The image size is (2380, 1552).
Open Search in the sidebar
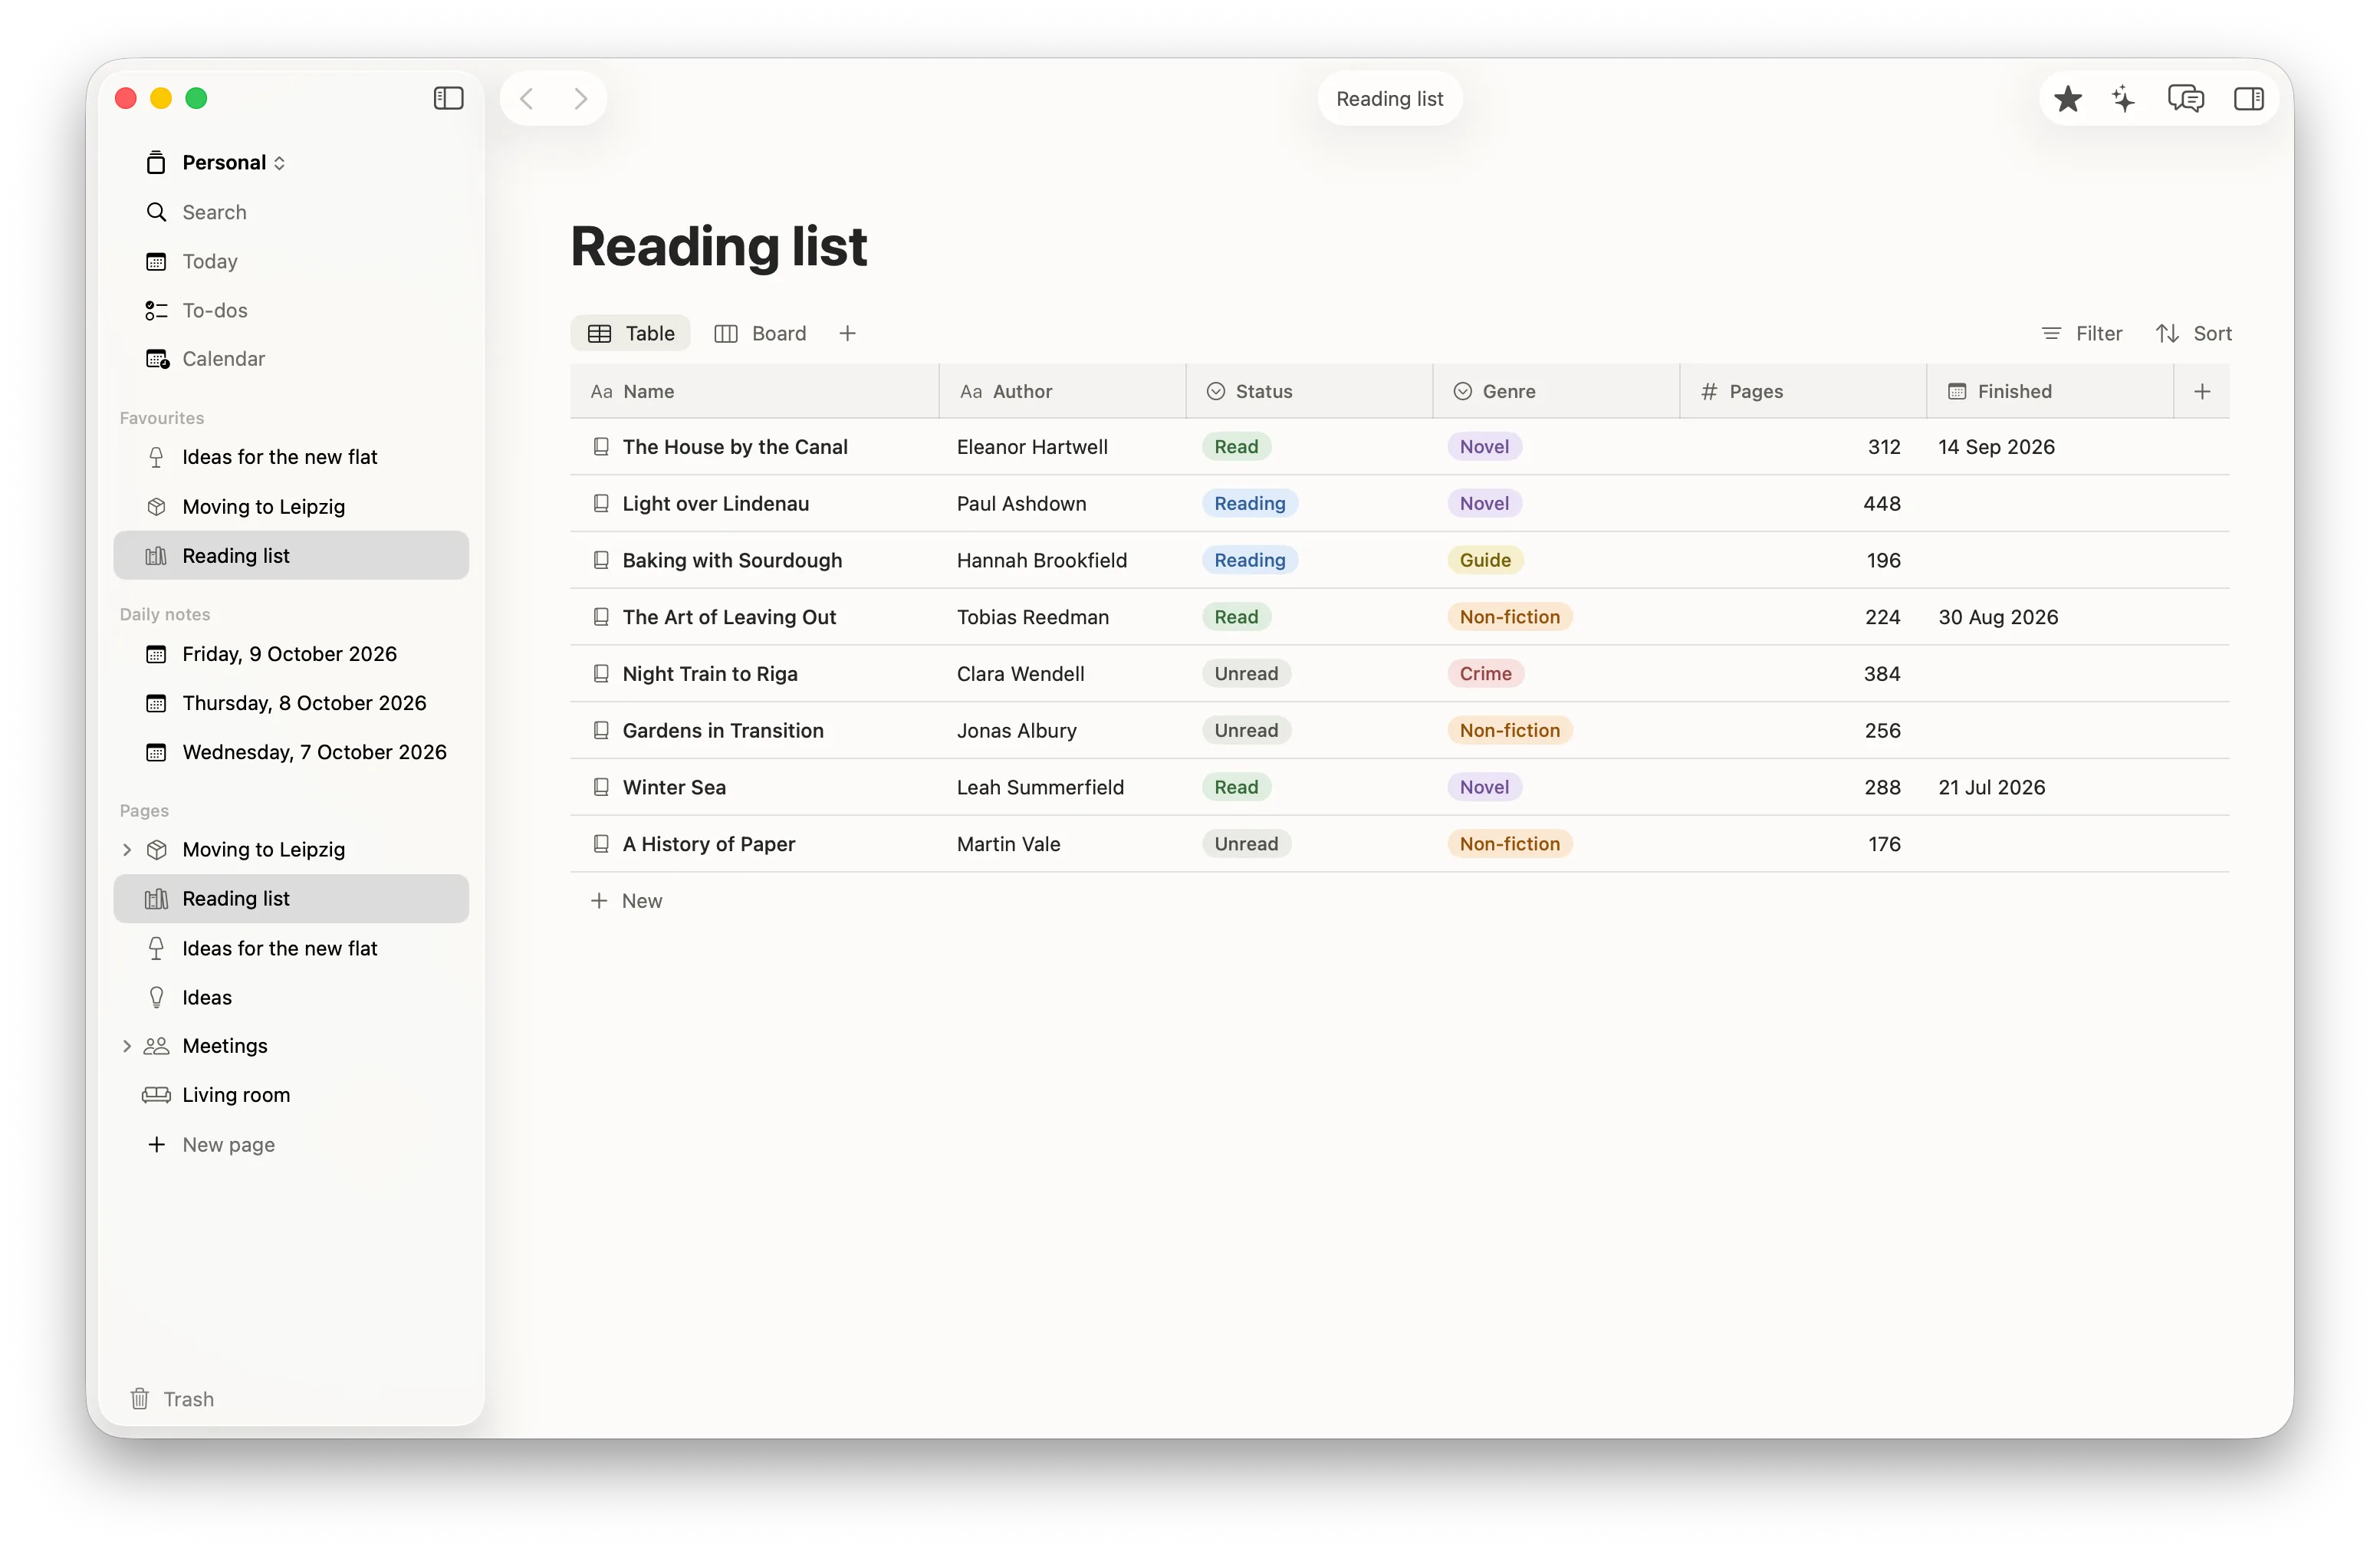(x=291, y=212)
